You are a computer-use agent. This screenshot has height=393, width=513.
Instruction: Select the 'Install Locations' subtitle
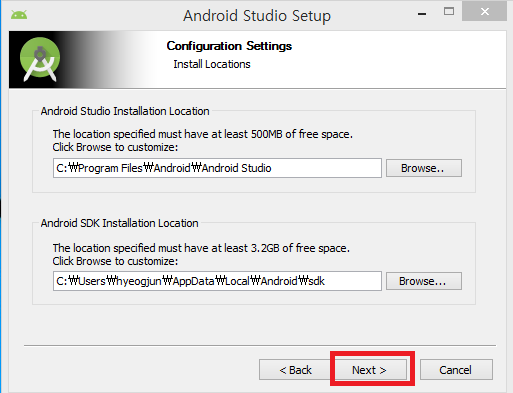[212, 64]
